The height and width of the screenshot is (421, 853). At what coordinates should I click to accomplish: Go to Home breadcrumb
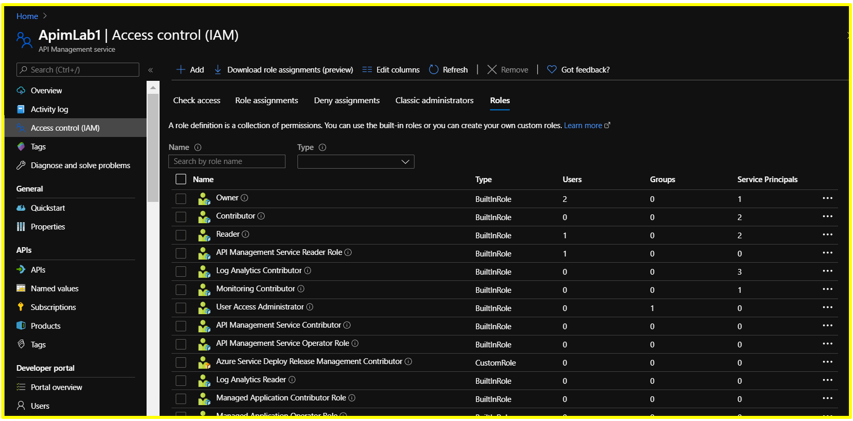pyautogui.click(x=27, y=16)
